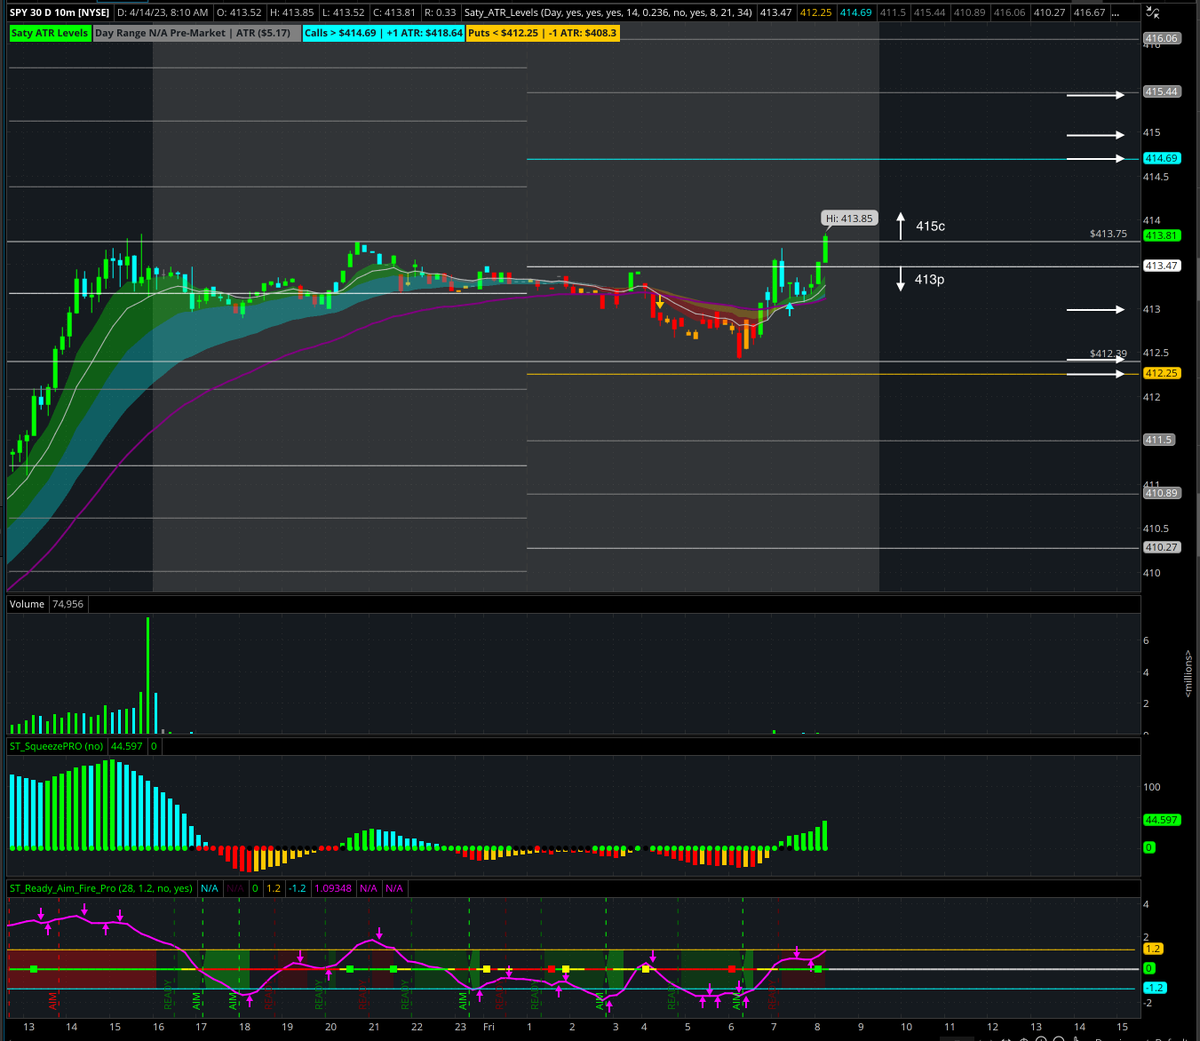
Task: Click the white 413.47 price axis bubble
Action: [1162, 266]
